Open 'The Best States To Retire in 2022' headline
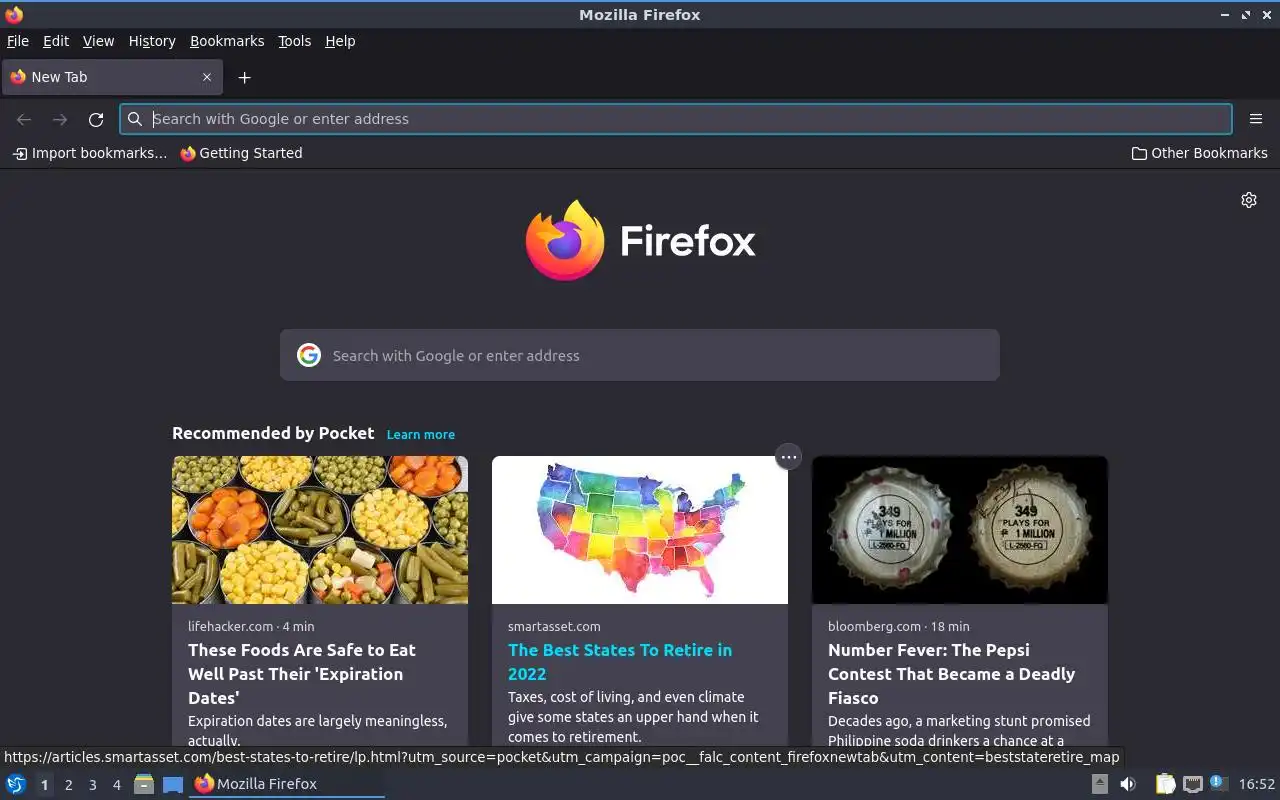This screenshot has width=1280, height=800. tap(620, 662)
